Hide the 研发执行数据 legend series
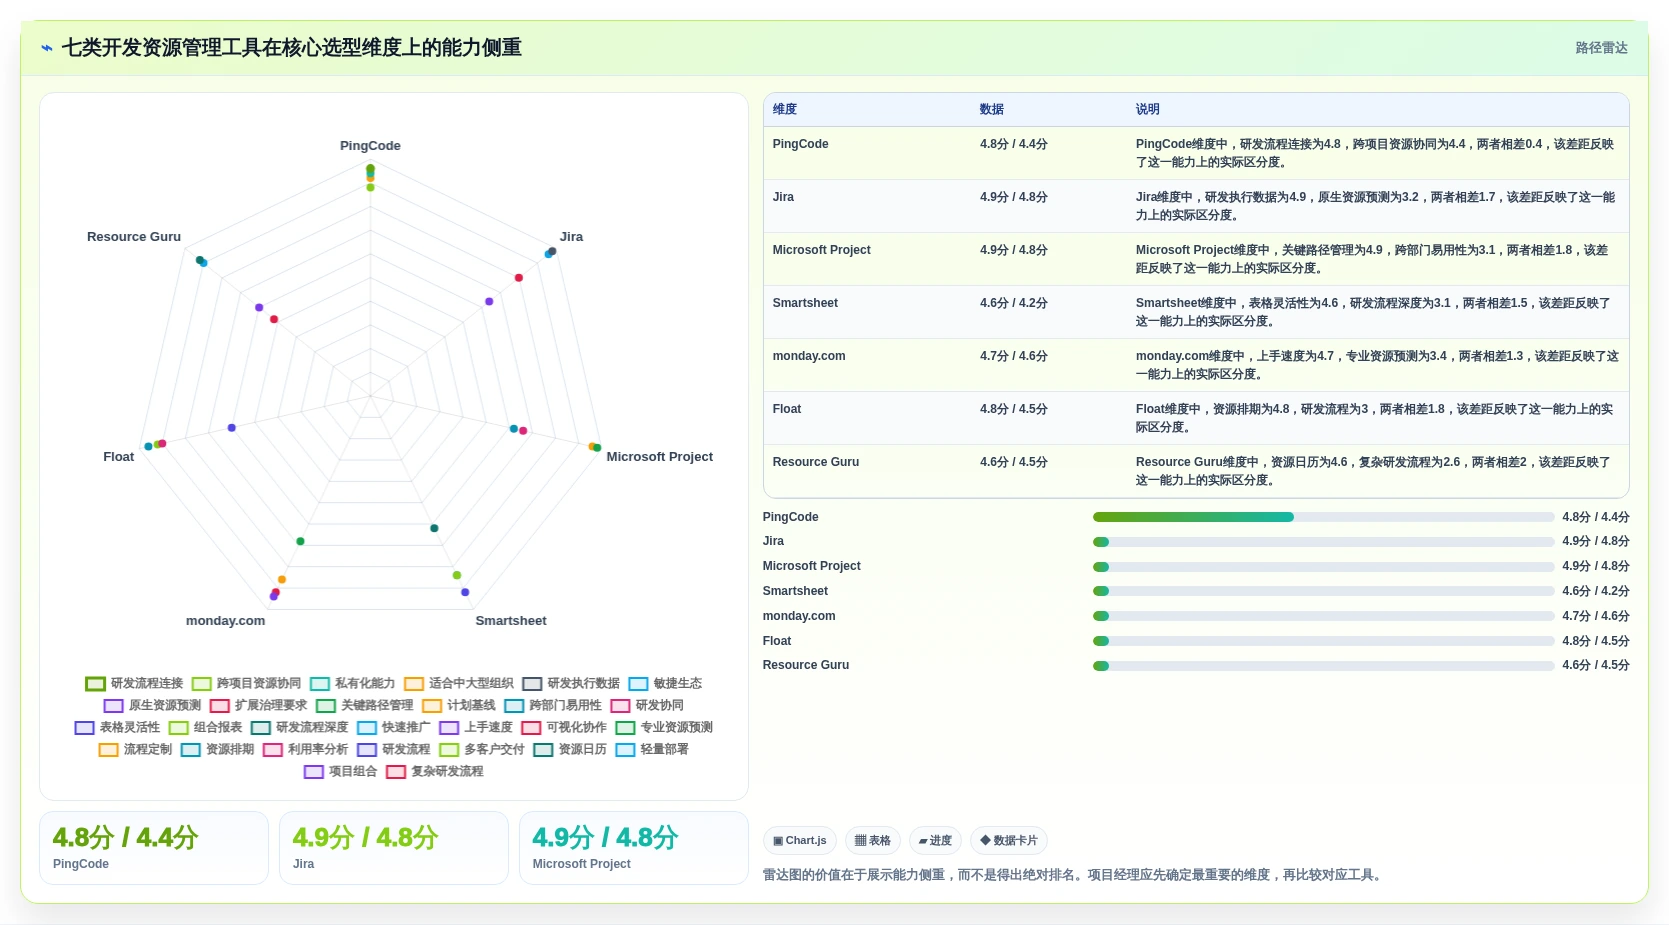This screenshot has height=925, width=1669. pyautogui.click(x=571, y=684)
